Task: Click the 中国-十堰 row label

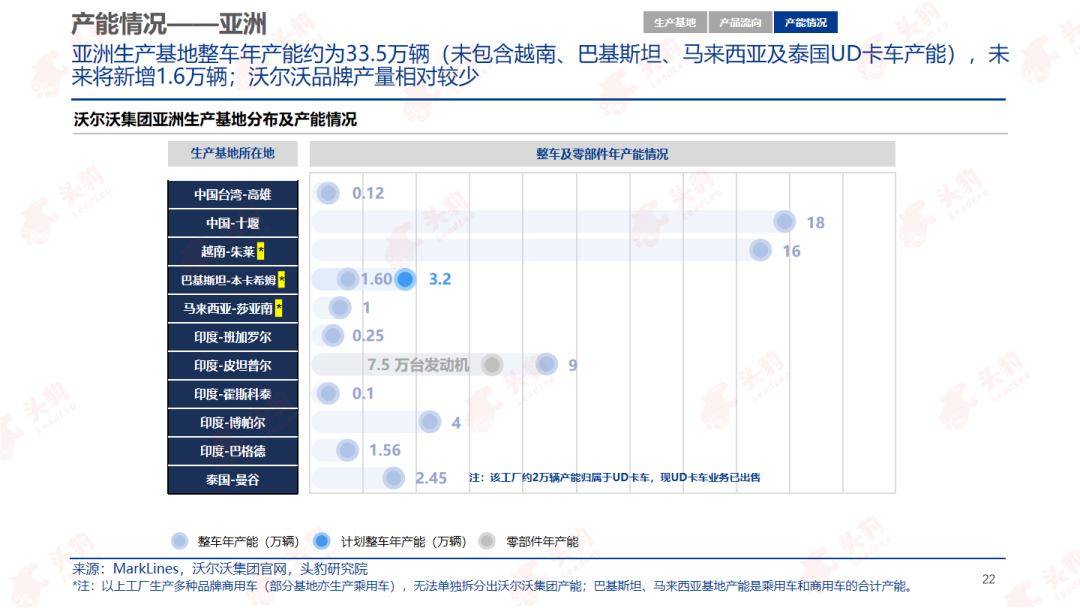Action: pos(233,223)
